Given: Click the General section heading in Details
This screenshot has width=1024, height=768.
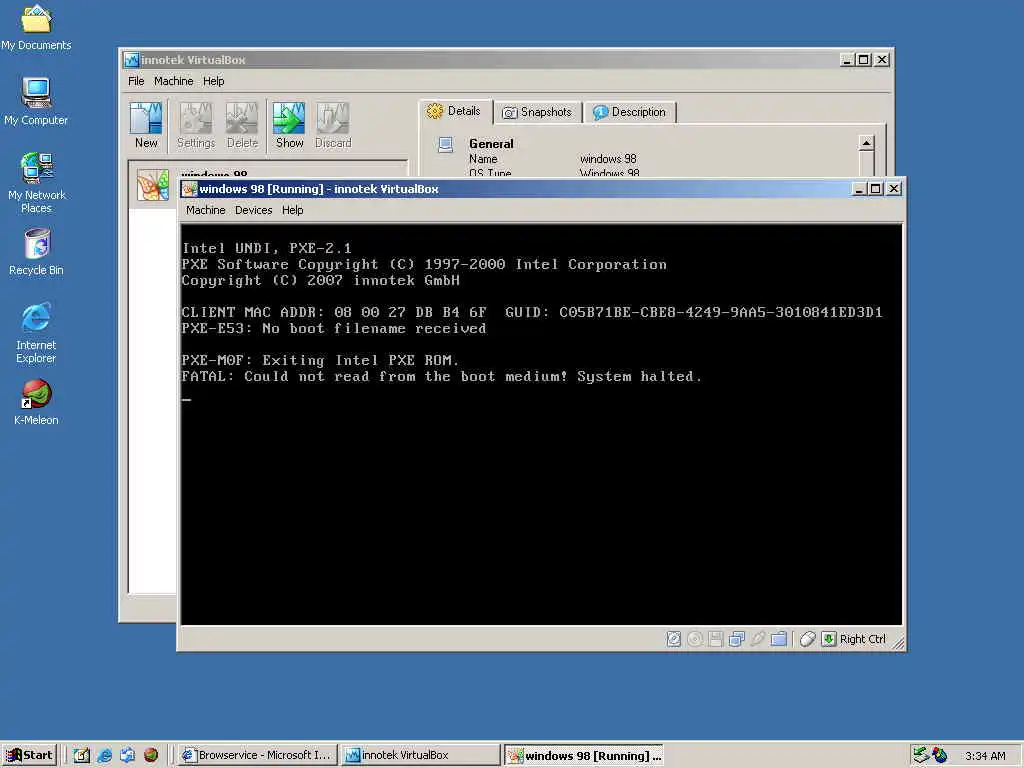Looking at the screenshot, I should [x=491, y=144].
